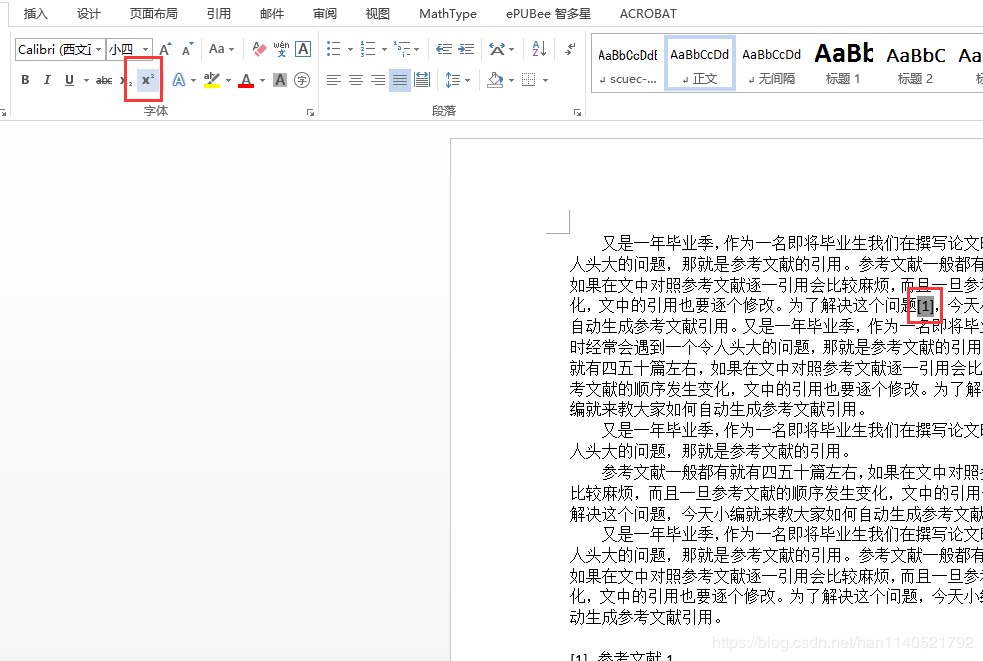This screenshot has width=983, height=661.
Task: Sort text with the A-Z icon
Action: [539, 49]
